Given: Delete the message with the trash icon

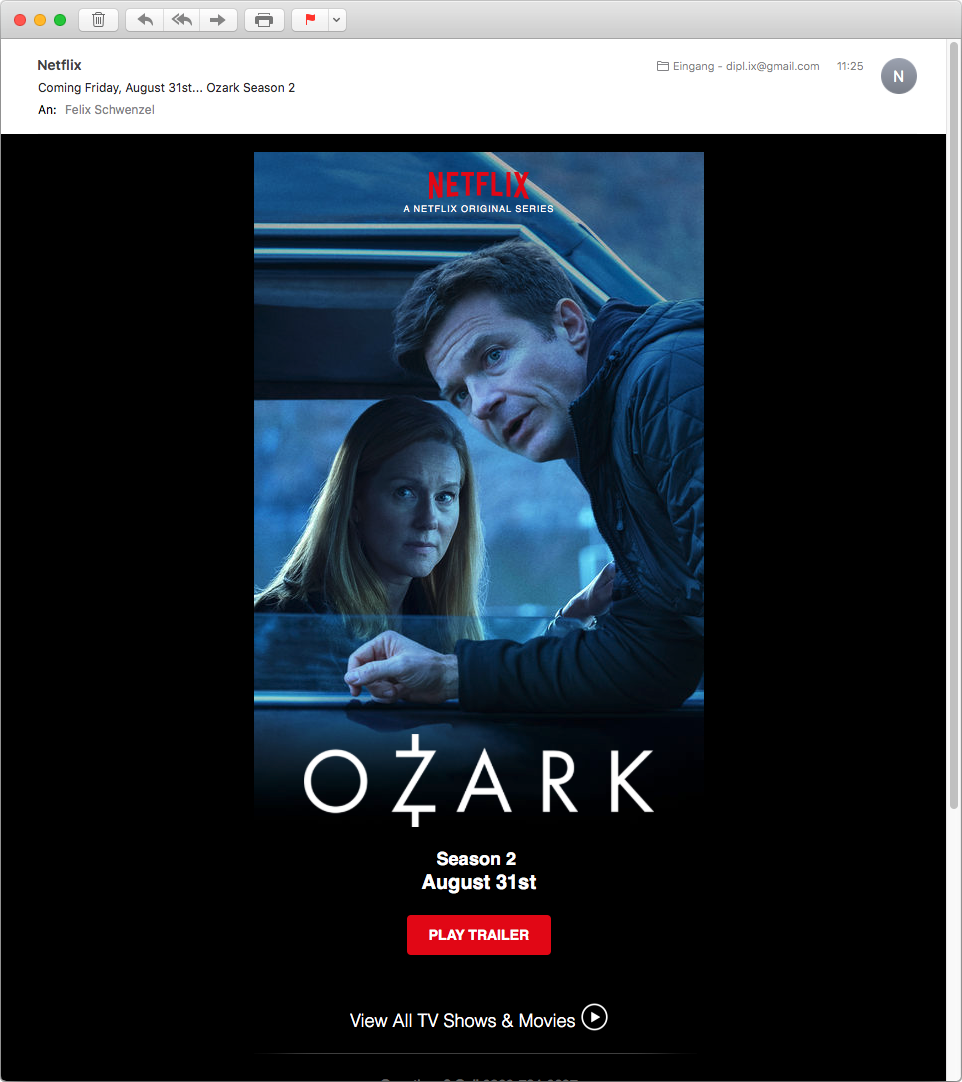Looking at the screenshot, I should [99, 20].
